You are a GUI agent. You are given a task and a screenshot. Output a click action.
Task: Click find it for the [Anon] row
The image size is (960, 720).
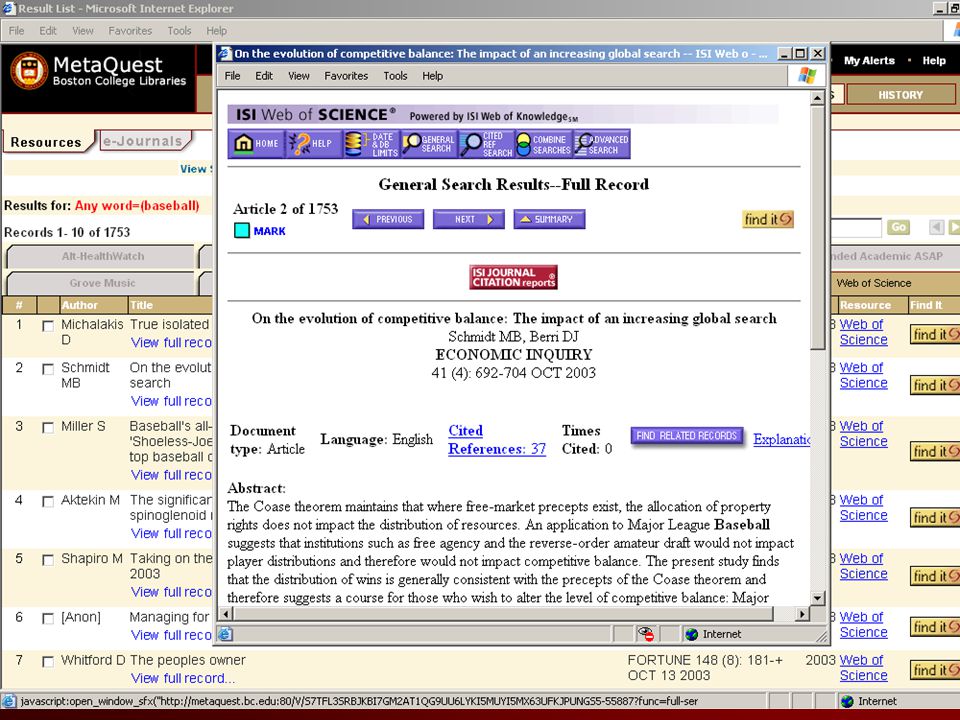tap(935, 627)
